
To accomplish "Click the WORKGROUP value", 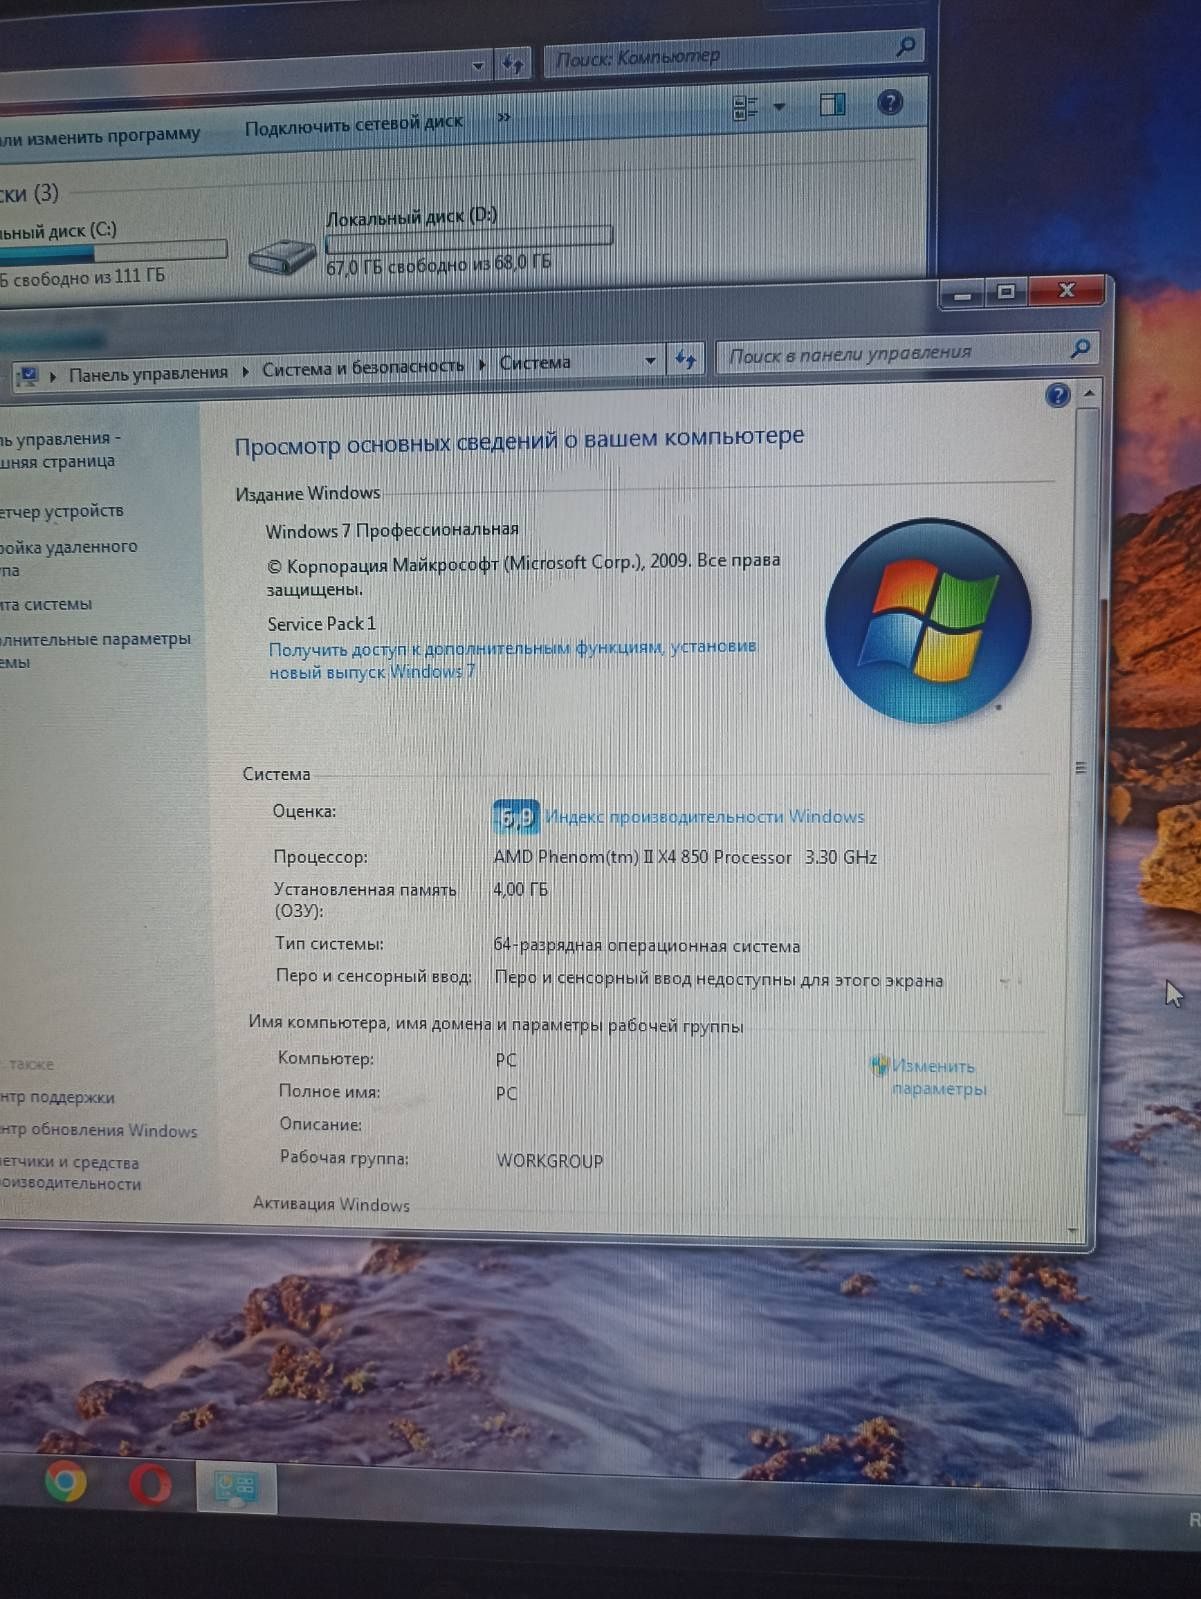I will coord(550,1161).
